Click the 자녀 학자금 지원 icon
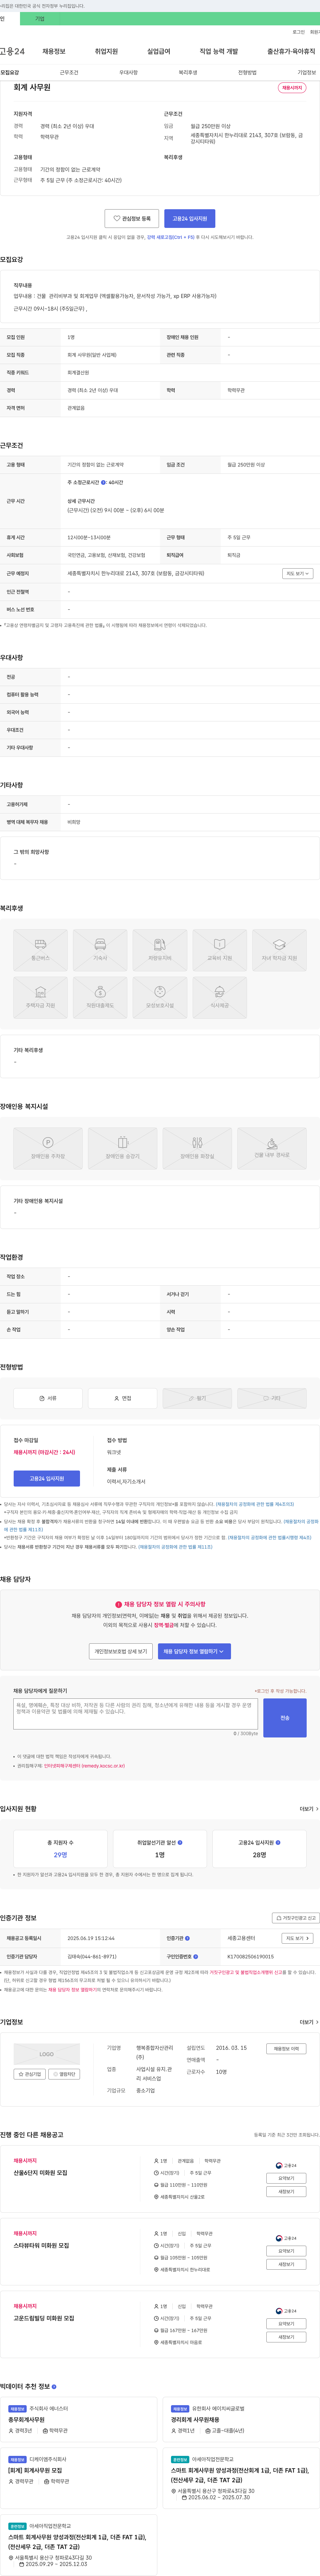This screenshot has width=320, height=2576. (x=279, y=950)
